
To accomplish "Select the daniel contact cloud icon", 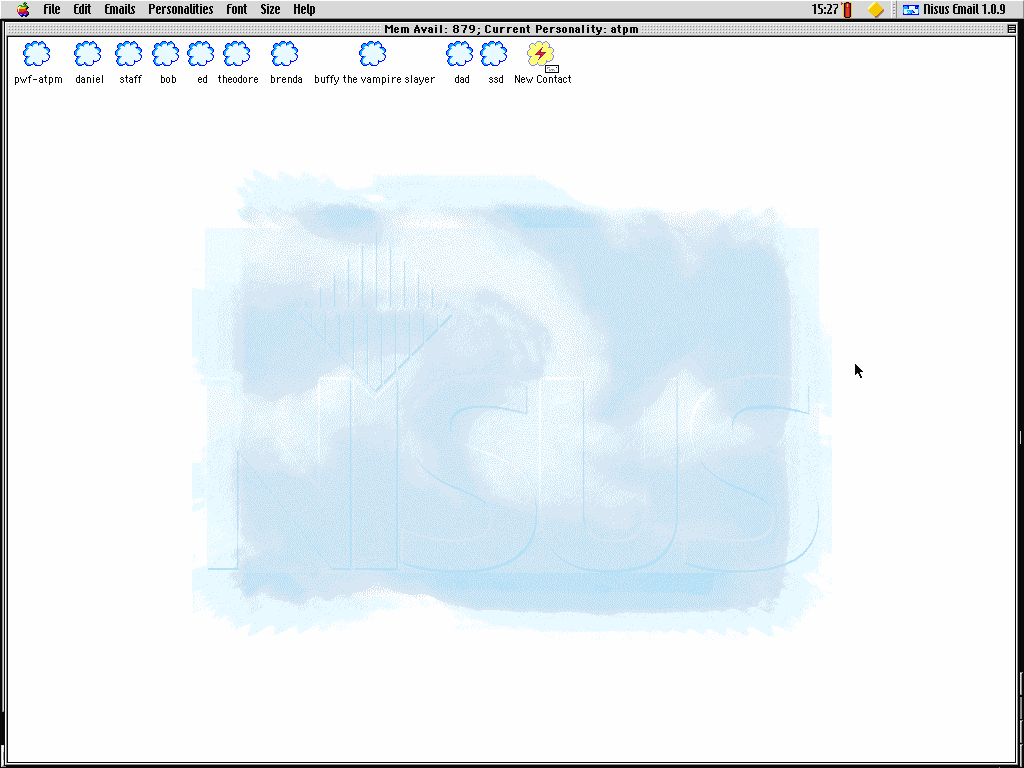I will 88,54.
